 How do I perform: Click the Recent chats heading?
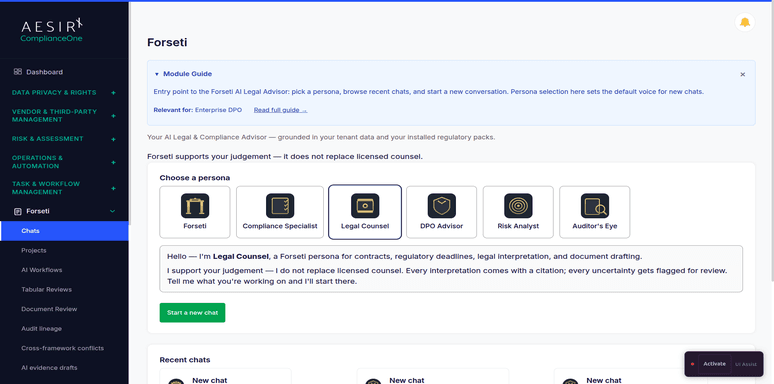pos(185,359)
